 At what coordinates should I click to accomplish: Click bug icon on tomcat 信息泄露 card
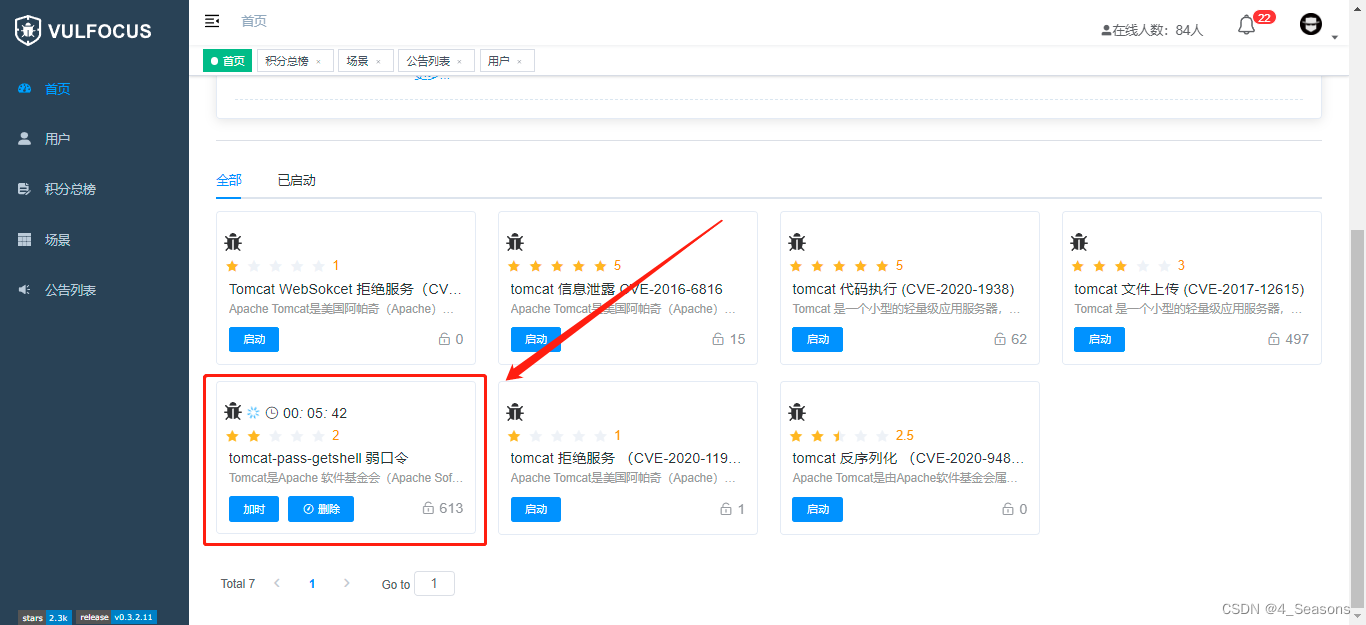(x=515, y=241)
